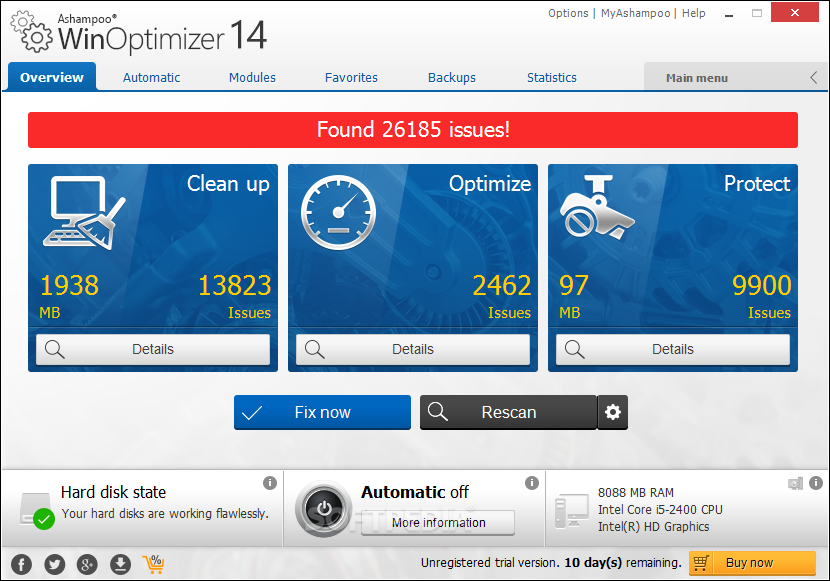Click the system hardware info icon
The image size is (830, 581).
click(816, 483)
